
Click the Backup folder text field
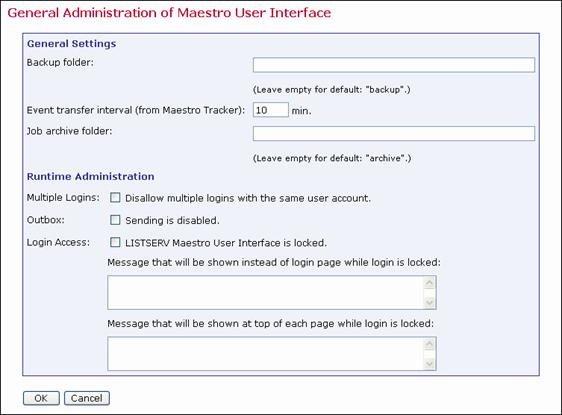click(394, 65)
